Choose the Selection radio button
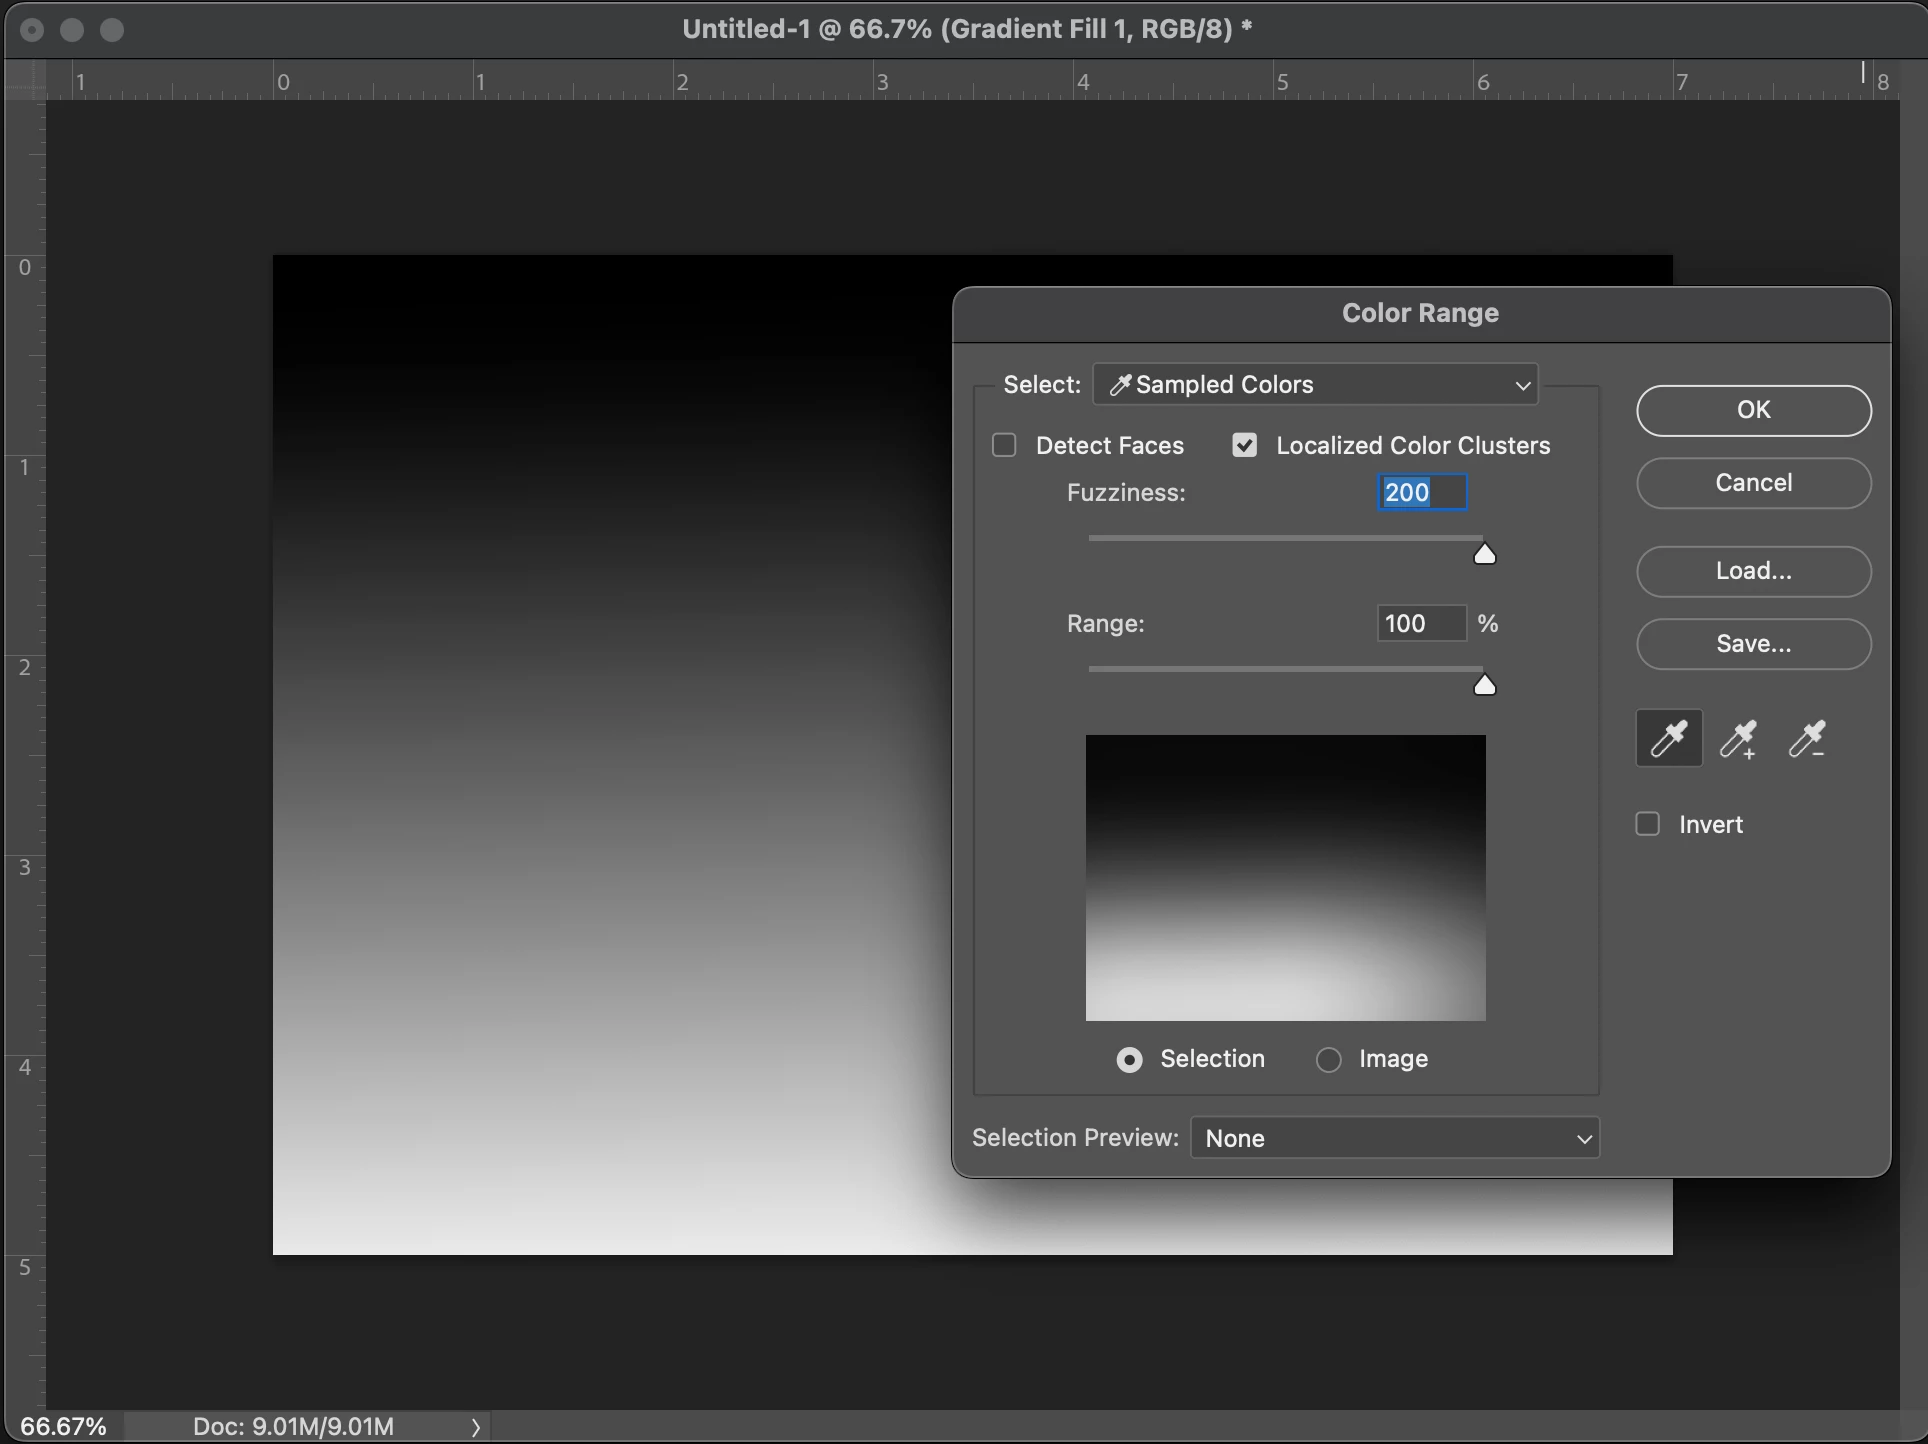 pos(1129,1059)
